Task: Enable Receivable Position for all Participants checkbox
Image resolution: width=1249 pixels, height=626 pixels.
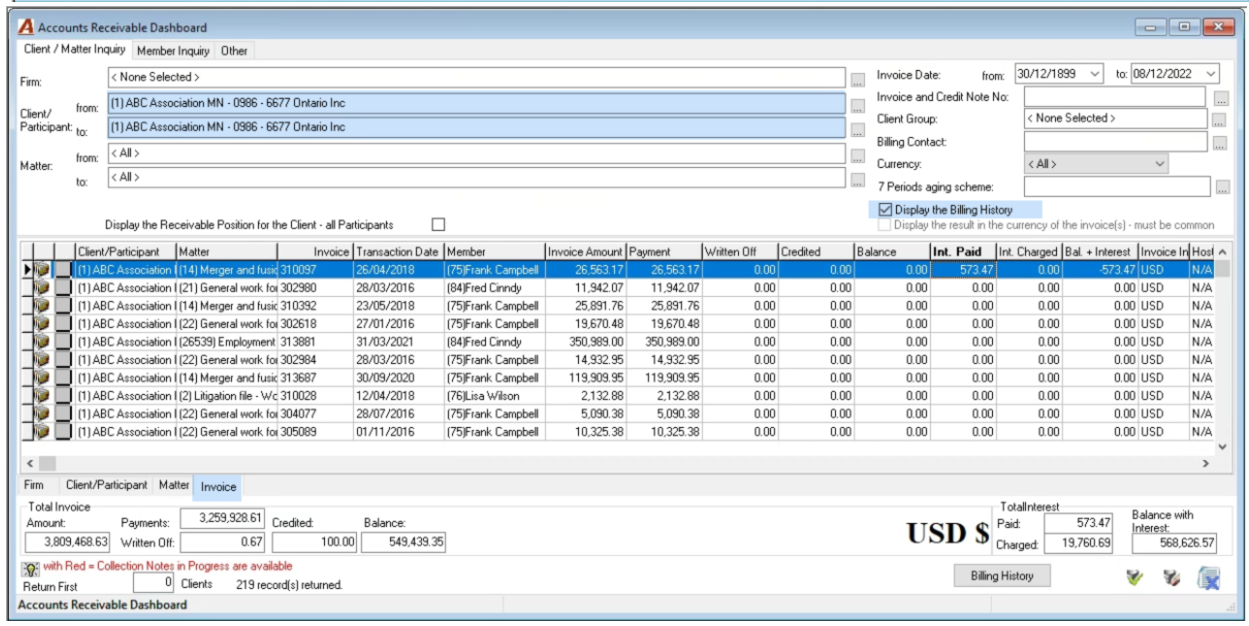Action: (438, 225)
